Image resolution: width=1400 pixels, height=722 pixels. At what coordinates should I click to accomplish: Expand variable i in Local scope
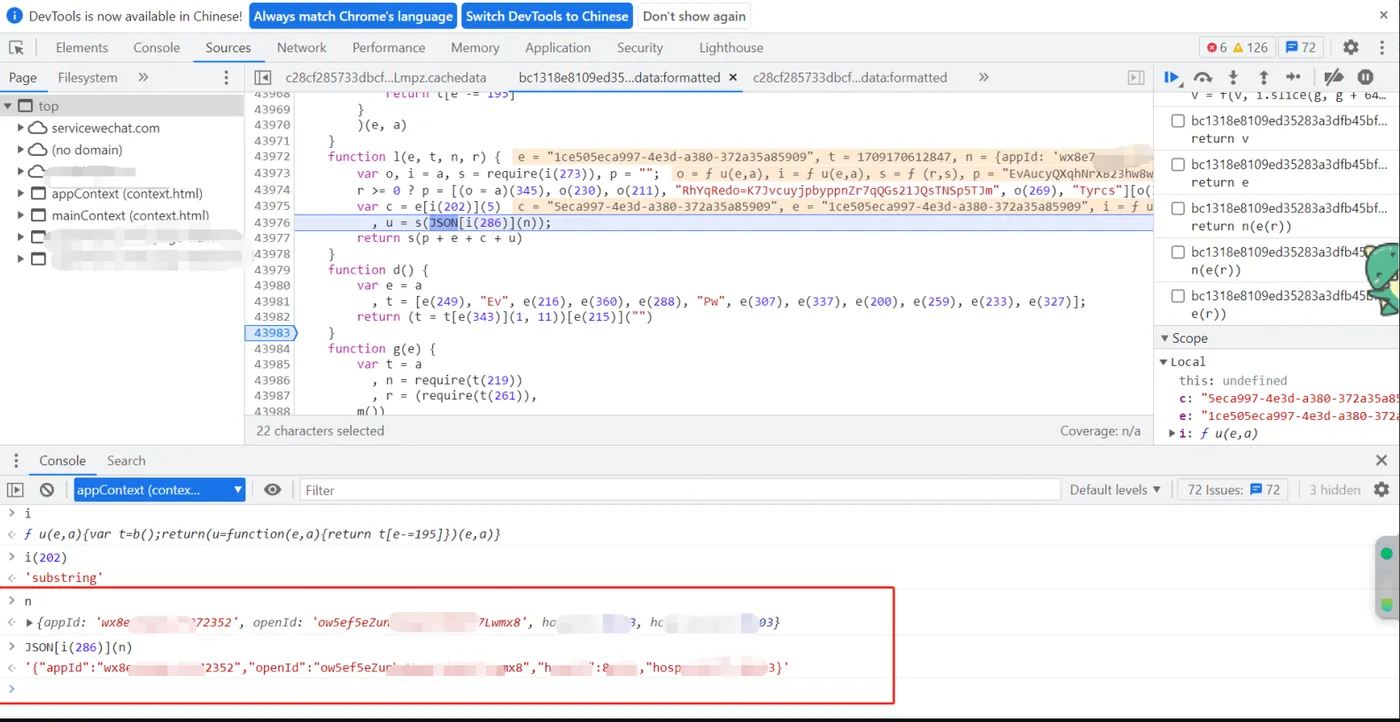[x=1174, y=433]
